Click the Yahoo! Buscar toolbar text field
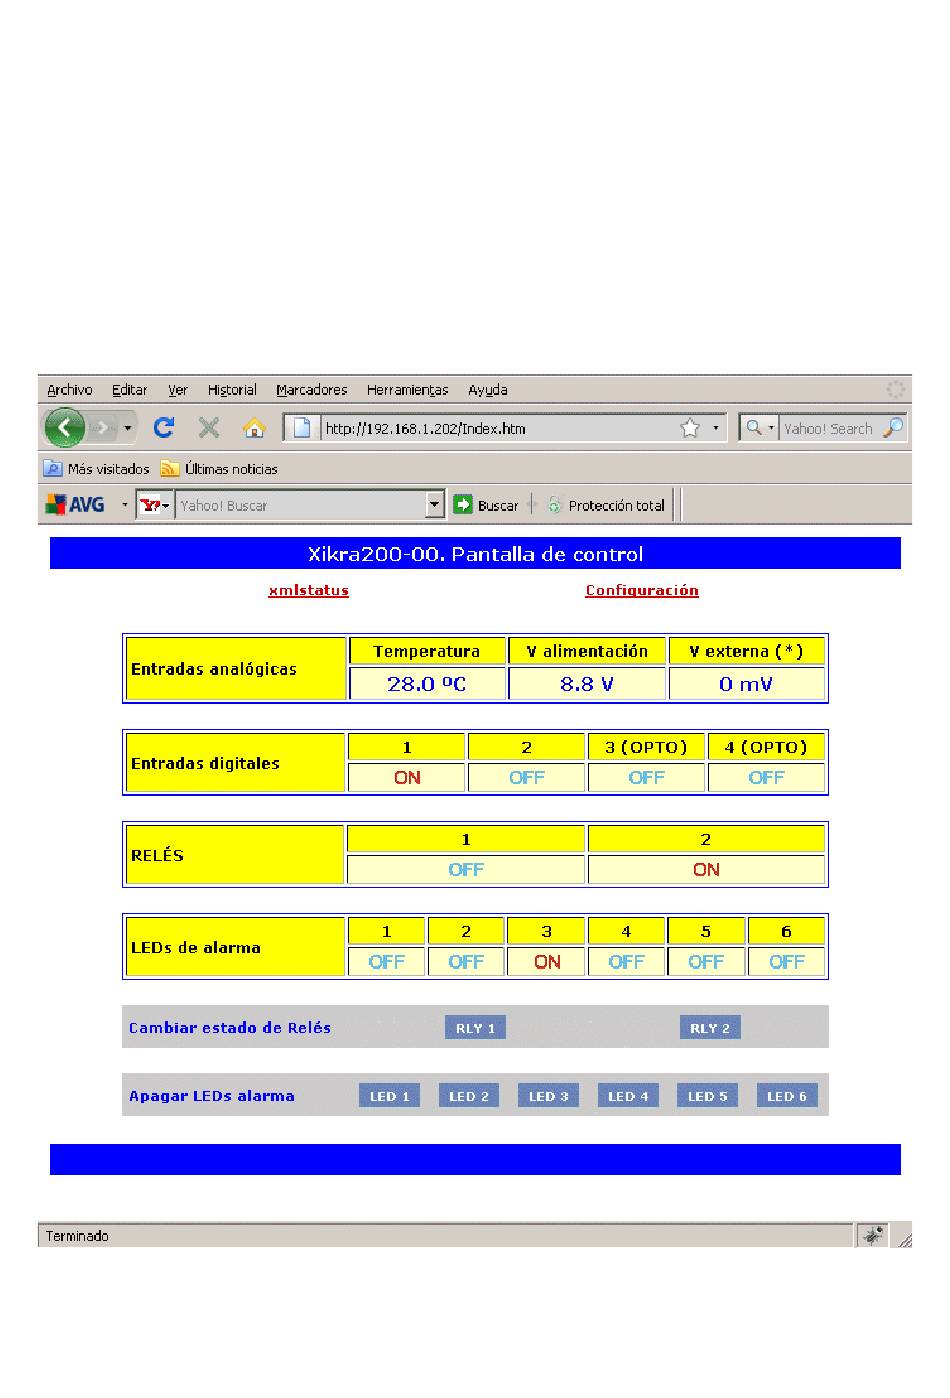This screenshot has width=950, height=1398. 300,505
